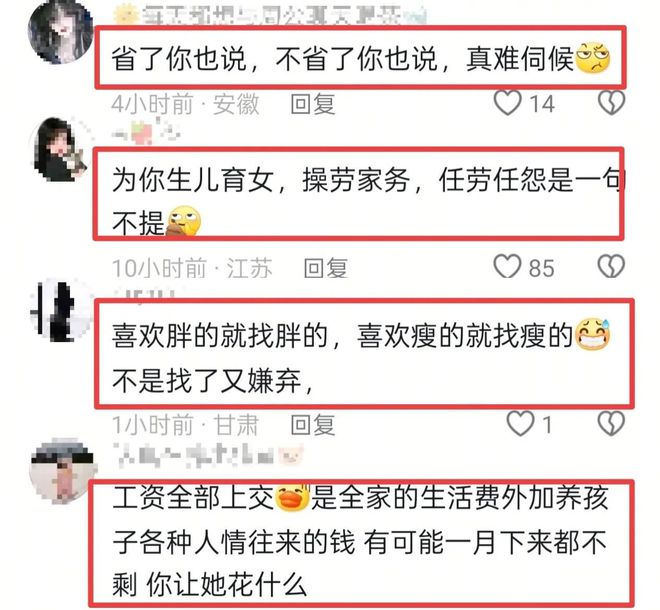Viewport: 660px width, 610px height.
Task: Select comment about 喜欢胖的就找胖的
Action: [x=365, y=354]
